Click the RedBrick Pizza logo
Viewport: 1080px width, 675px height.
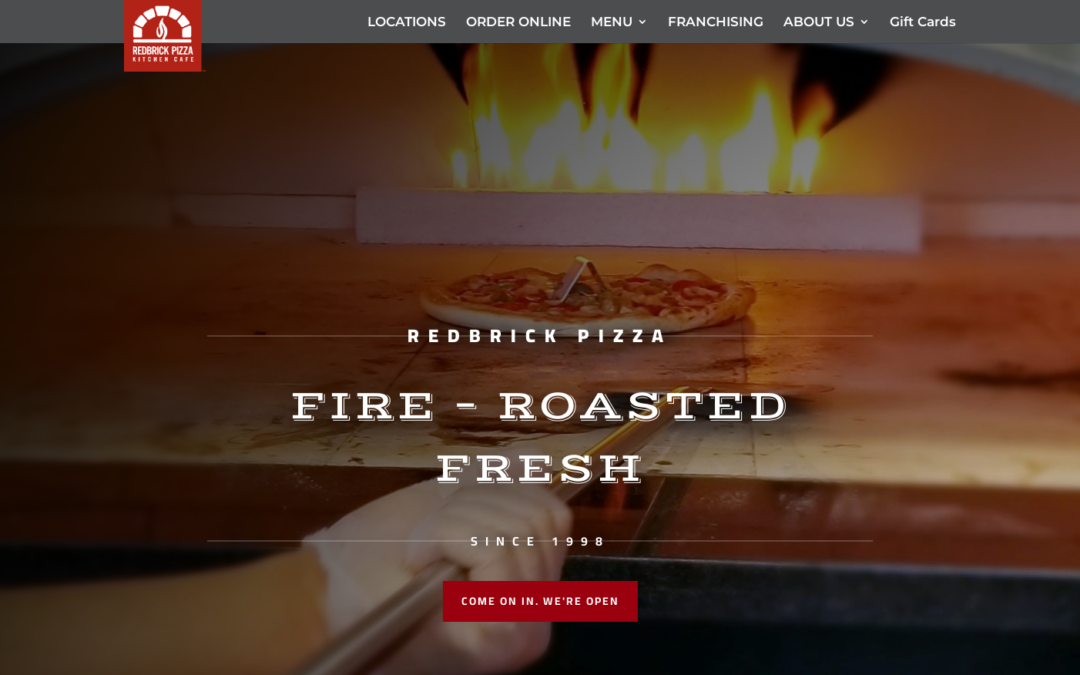pos(163,35)
